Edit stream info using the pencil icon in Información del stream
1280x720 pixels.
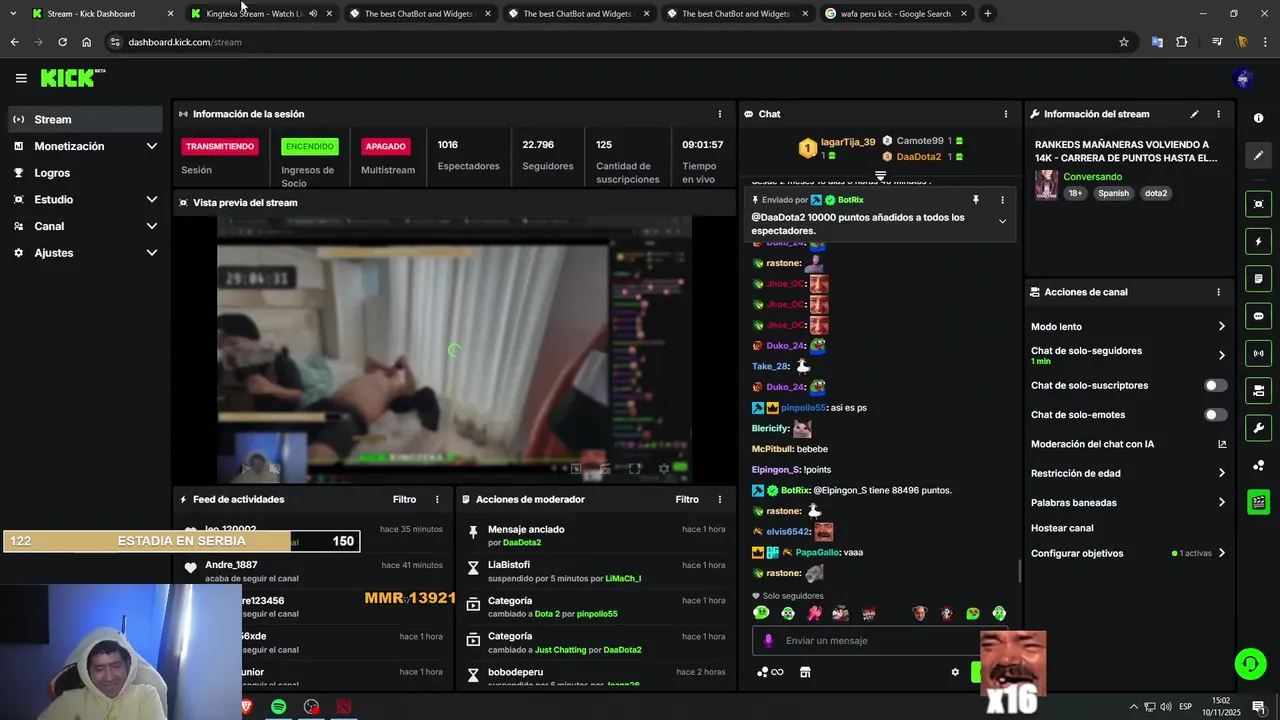pyautogui.click(x=1194, y=114)
